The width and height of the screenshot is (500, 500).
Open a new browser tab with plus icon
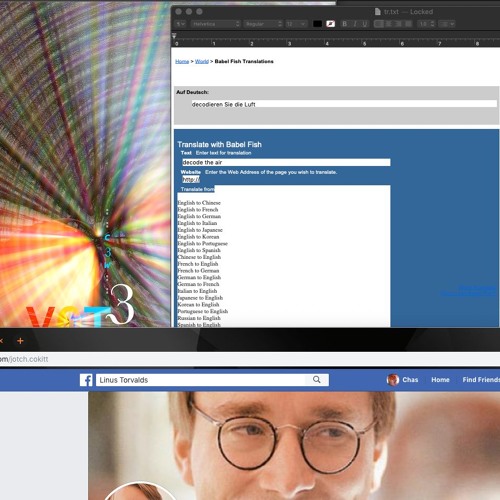coord(20,341)
